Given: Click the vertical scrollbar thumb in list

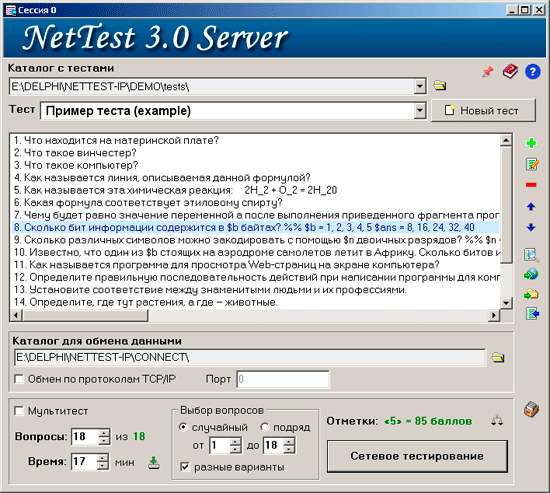Looking at the screenshot, I should [x=506, y=205].
